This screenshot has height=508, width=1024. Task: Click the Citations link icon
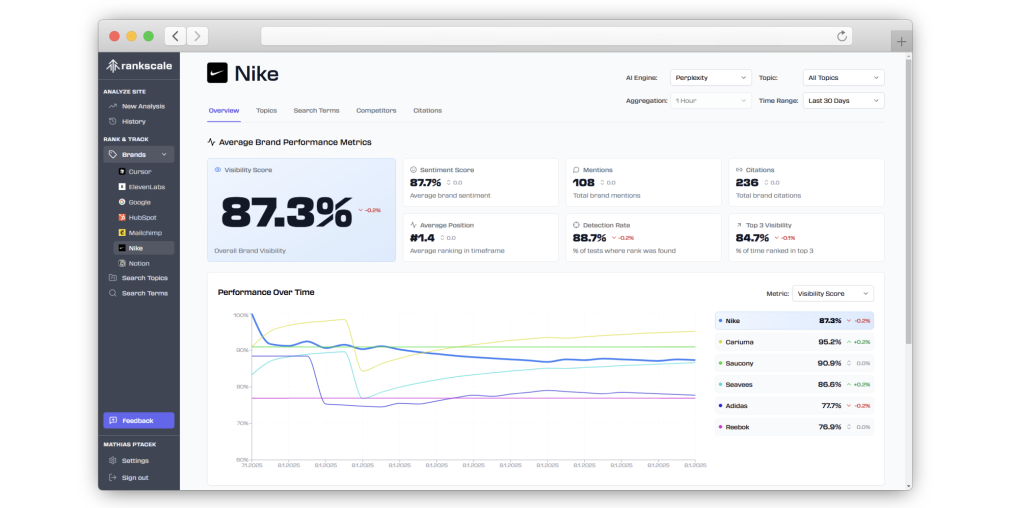[739, 170]
